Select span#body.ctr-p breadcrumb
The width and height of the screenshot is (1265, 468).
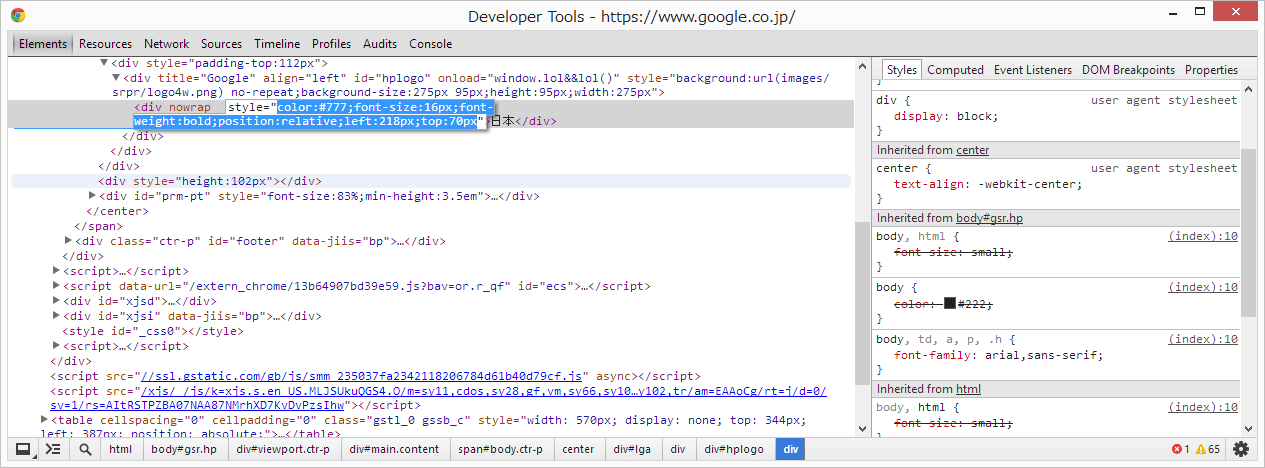[x=500, y=449]
